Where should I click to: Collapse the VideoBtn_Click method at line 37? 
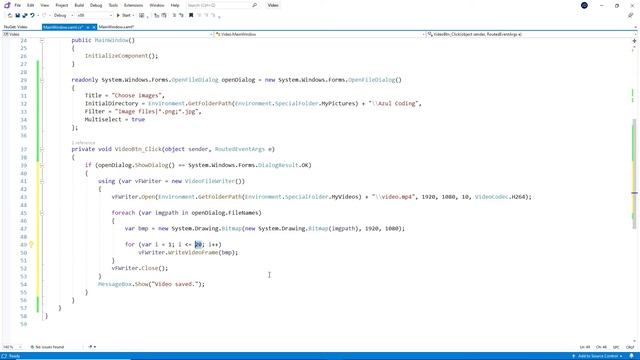pyautogui.click(x=42, y=149)
